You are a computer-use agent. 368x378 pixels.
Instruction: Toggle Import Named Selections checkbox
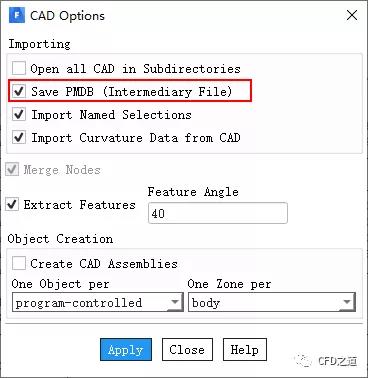pos(19,114)
